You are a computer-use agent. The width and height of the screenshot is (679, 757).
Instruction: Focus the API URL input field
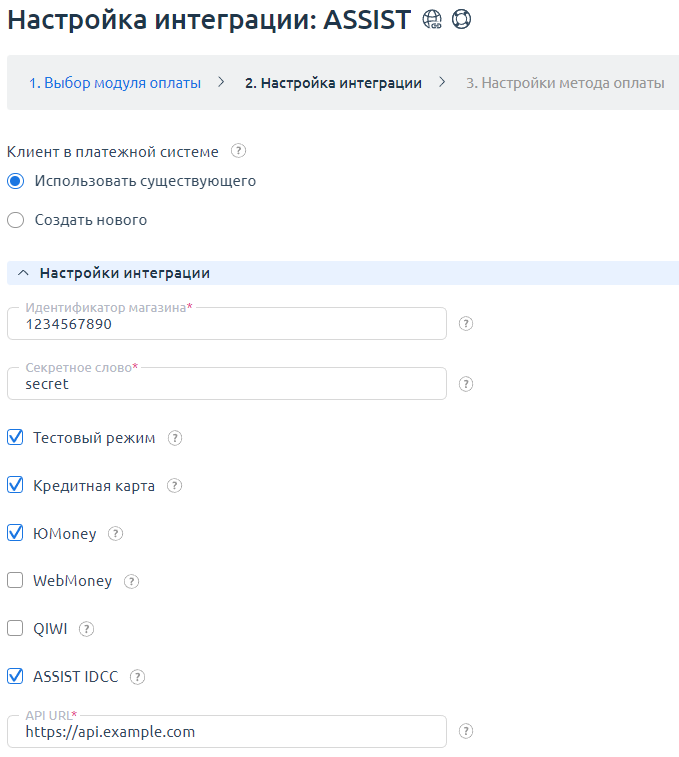pos(226,732)
